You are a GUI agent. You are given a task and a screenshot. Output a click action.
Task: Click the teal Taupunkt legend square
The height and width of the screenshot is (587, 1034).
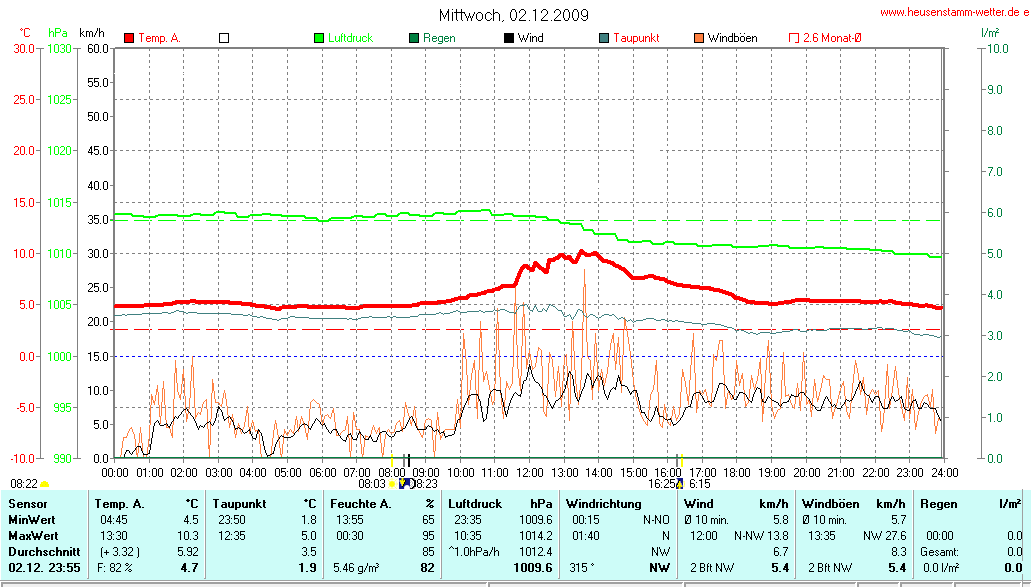604,38
